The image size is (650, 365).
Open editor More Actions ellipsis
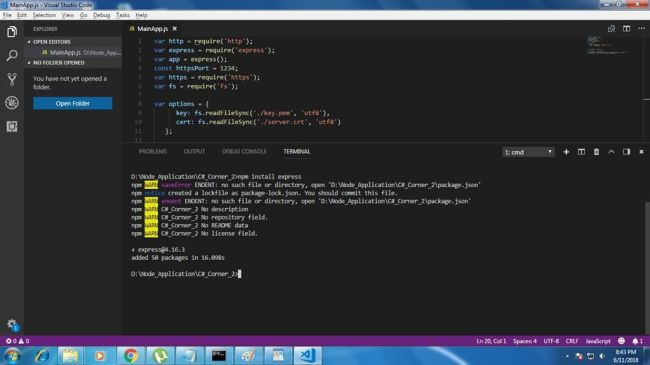pos(641,29)
